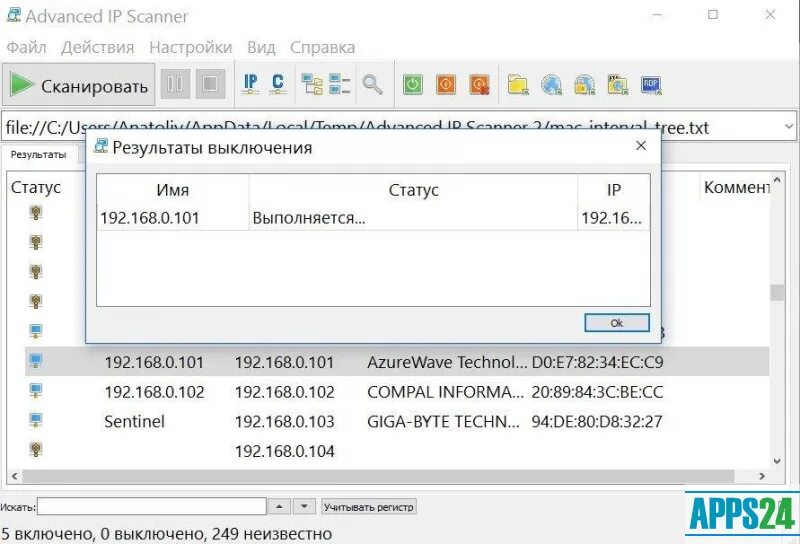Click the horizontal scrollbar left arrow
800x544 pixels.
pyautogui.click(x=15, y=476)
